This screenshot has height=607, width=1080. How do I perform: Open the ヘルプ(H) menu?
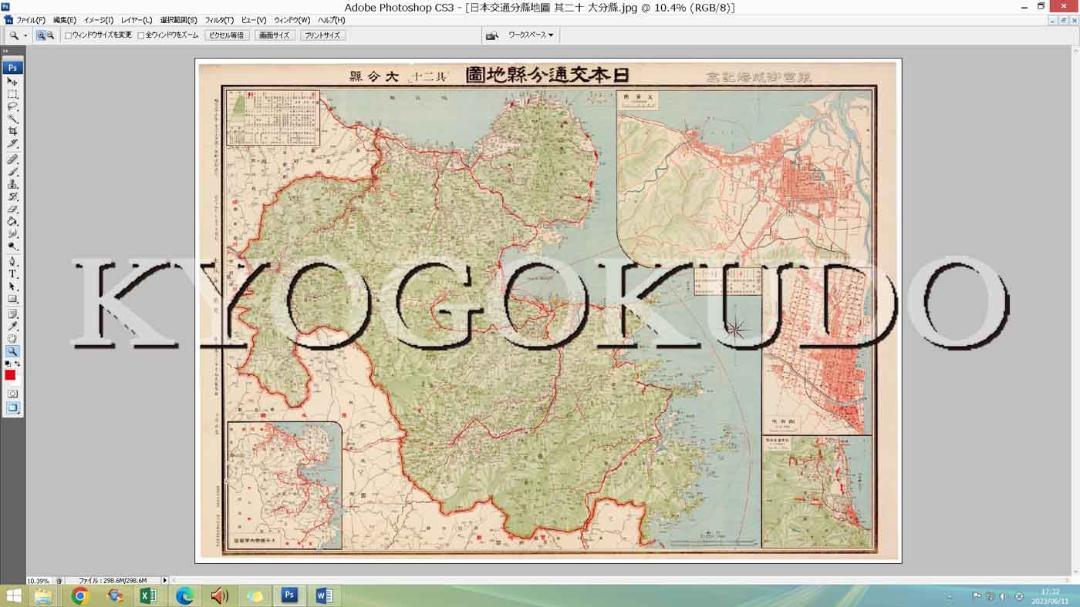(331, 21)
